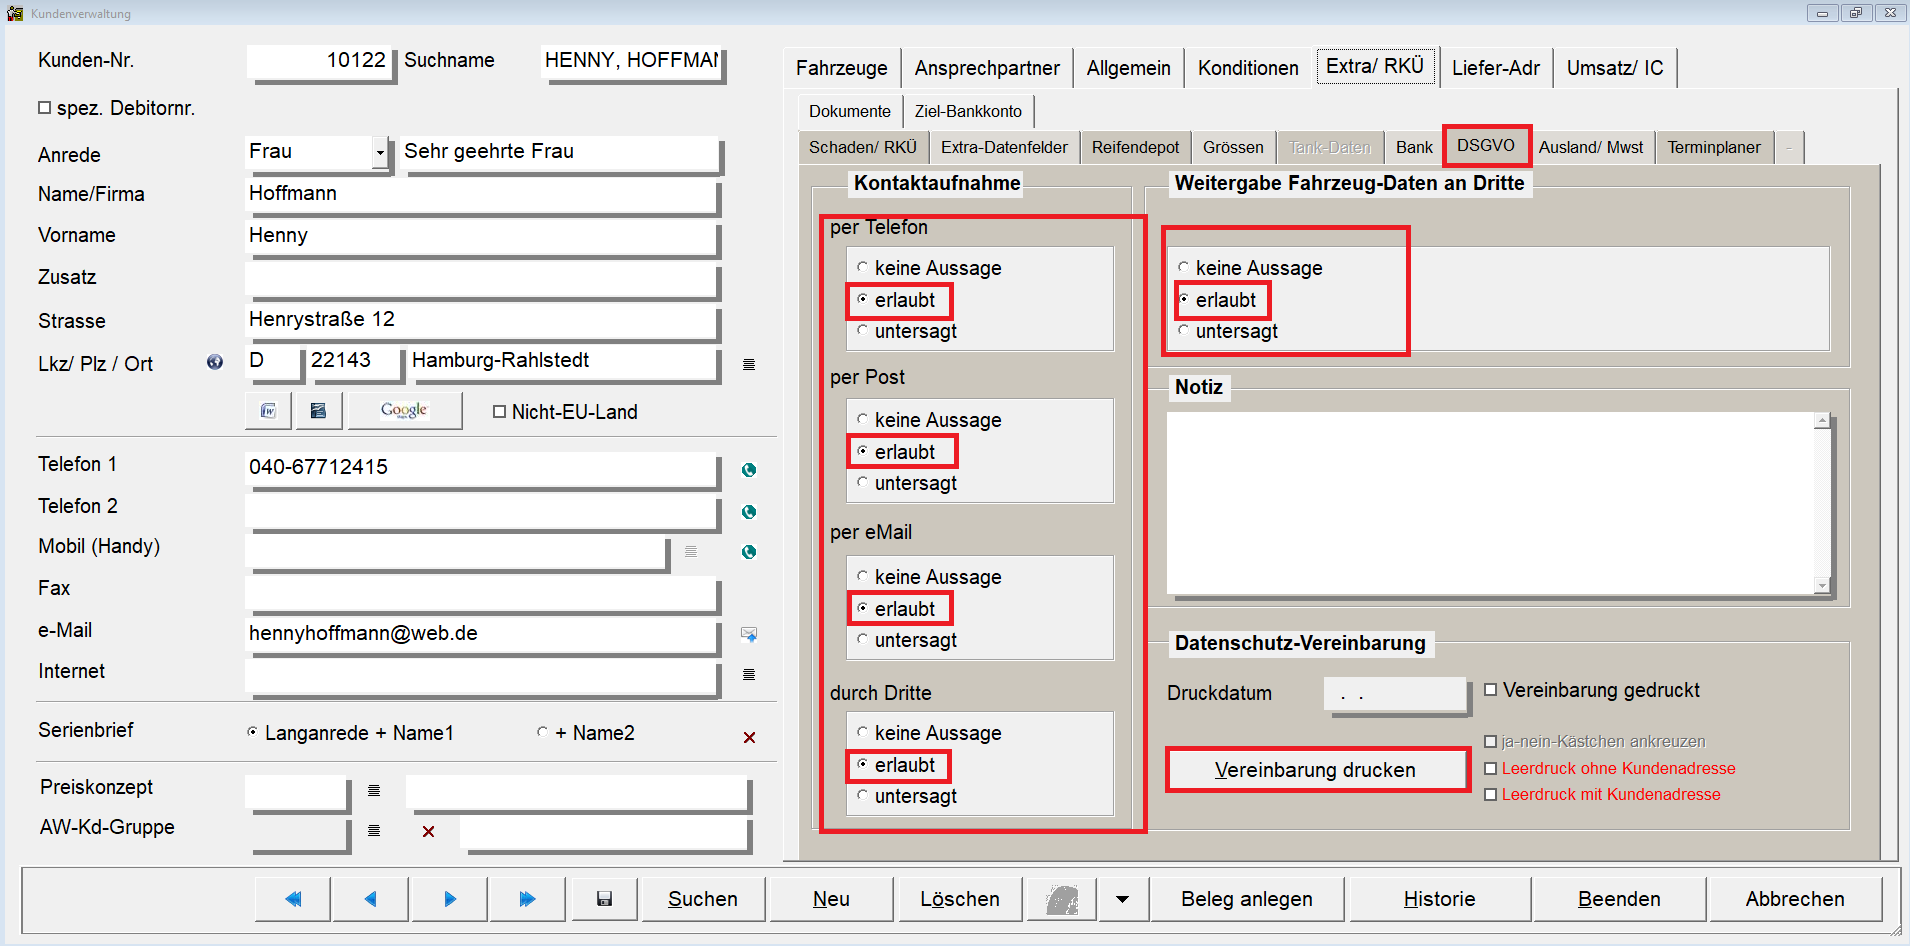
Task: Click the globe icon next to Lkz/ Plz / Ort
Action: [x=215, y=362]
